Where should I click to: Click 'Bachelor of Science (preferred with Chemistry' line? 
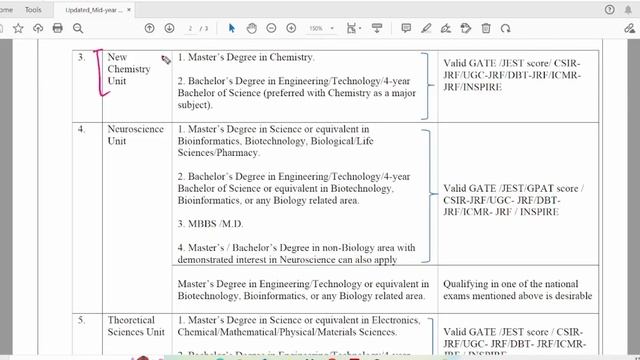click(x=296, y=93)
